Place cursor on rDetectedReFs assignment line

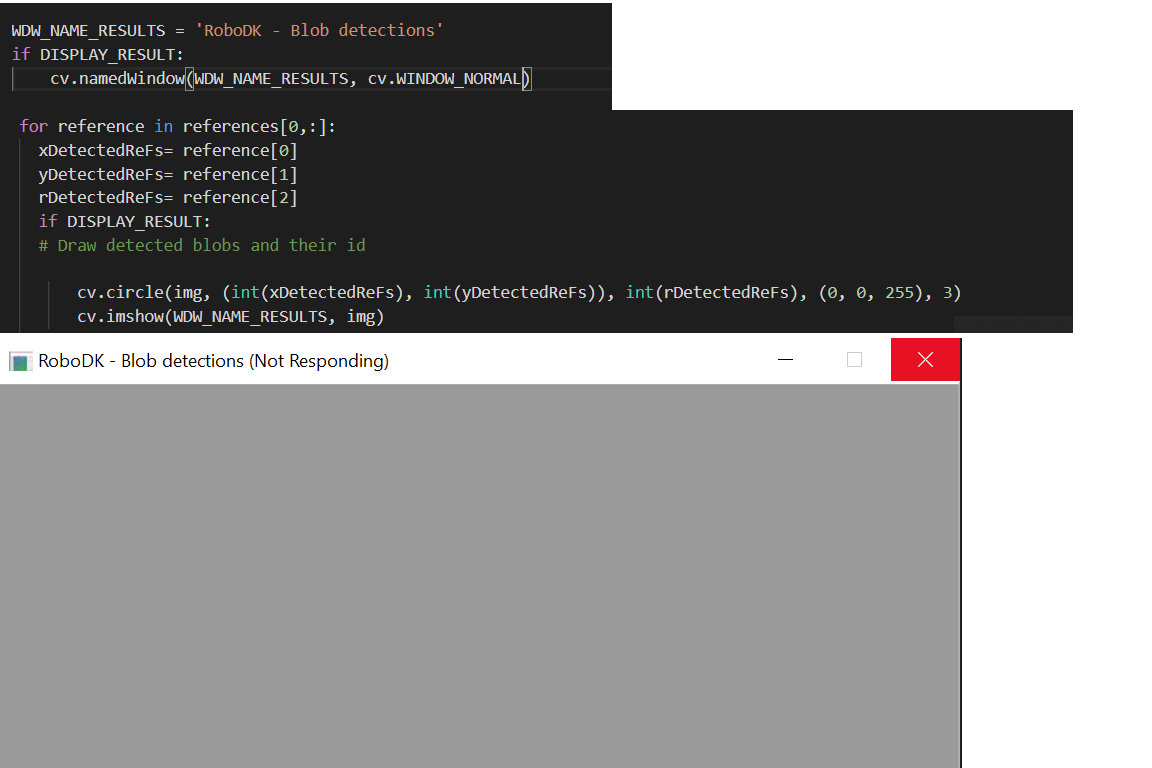[x=167, y=198]
